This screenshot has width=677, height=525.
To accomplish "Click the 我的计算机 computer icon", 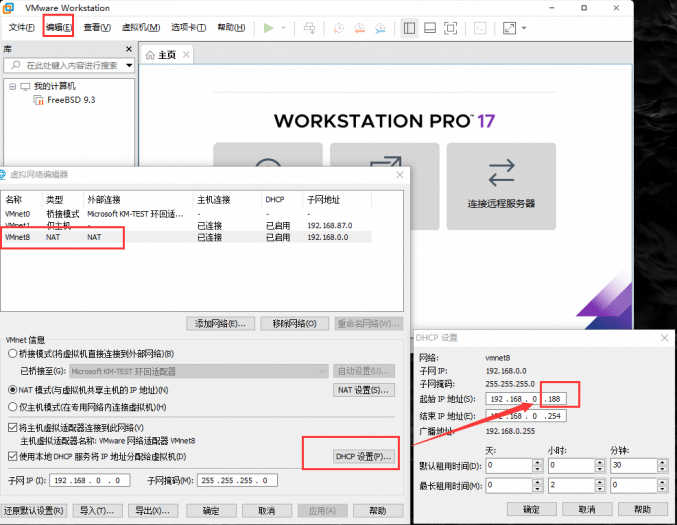I will [x=25, y=86].
